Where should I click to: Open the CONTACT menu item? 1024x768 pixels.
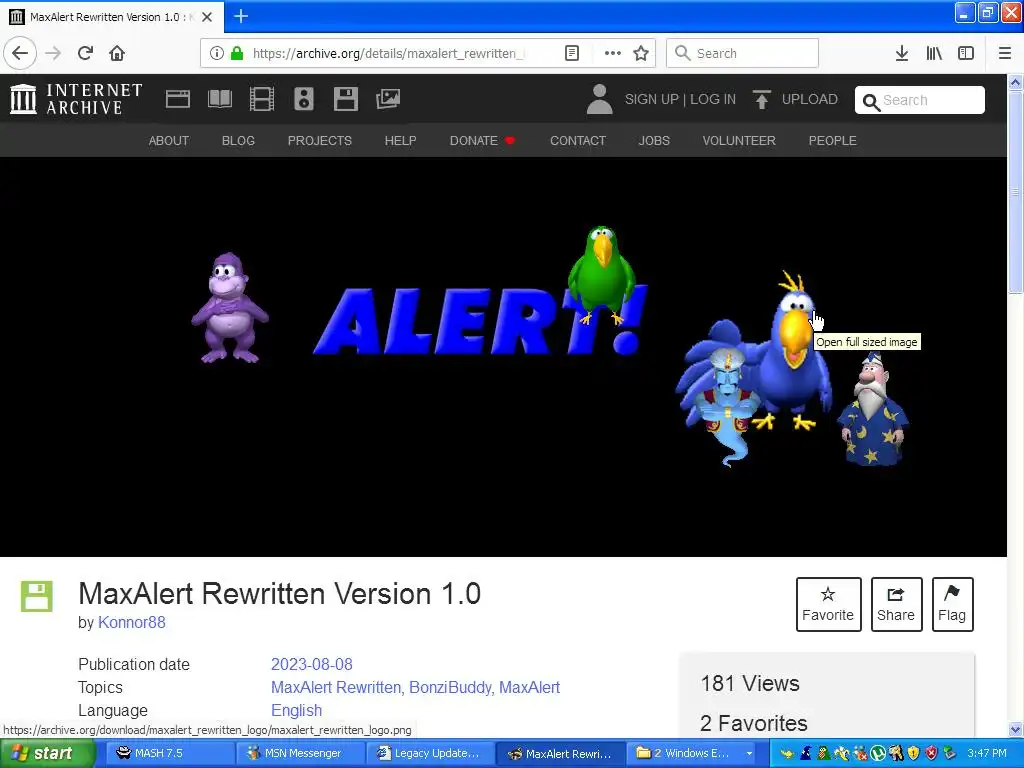[578, 140]
